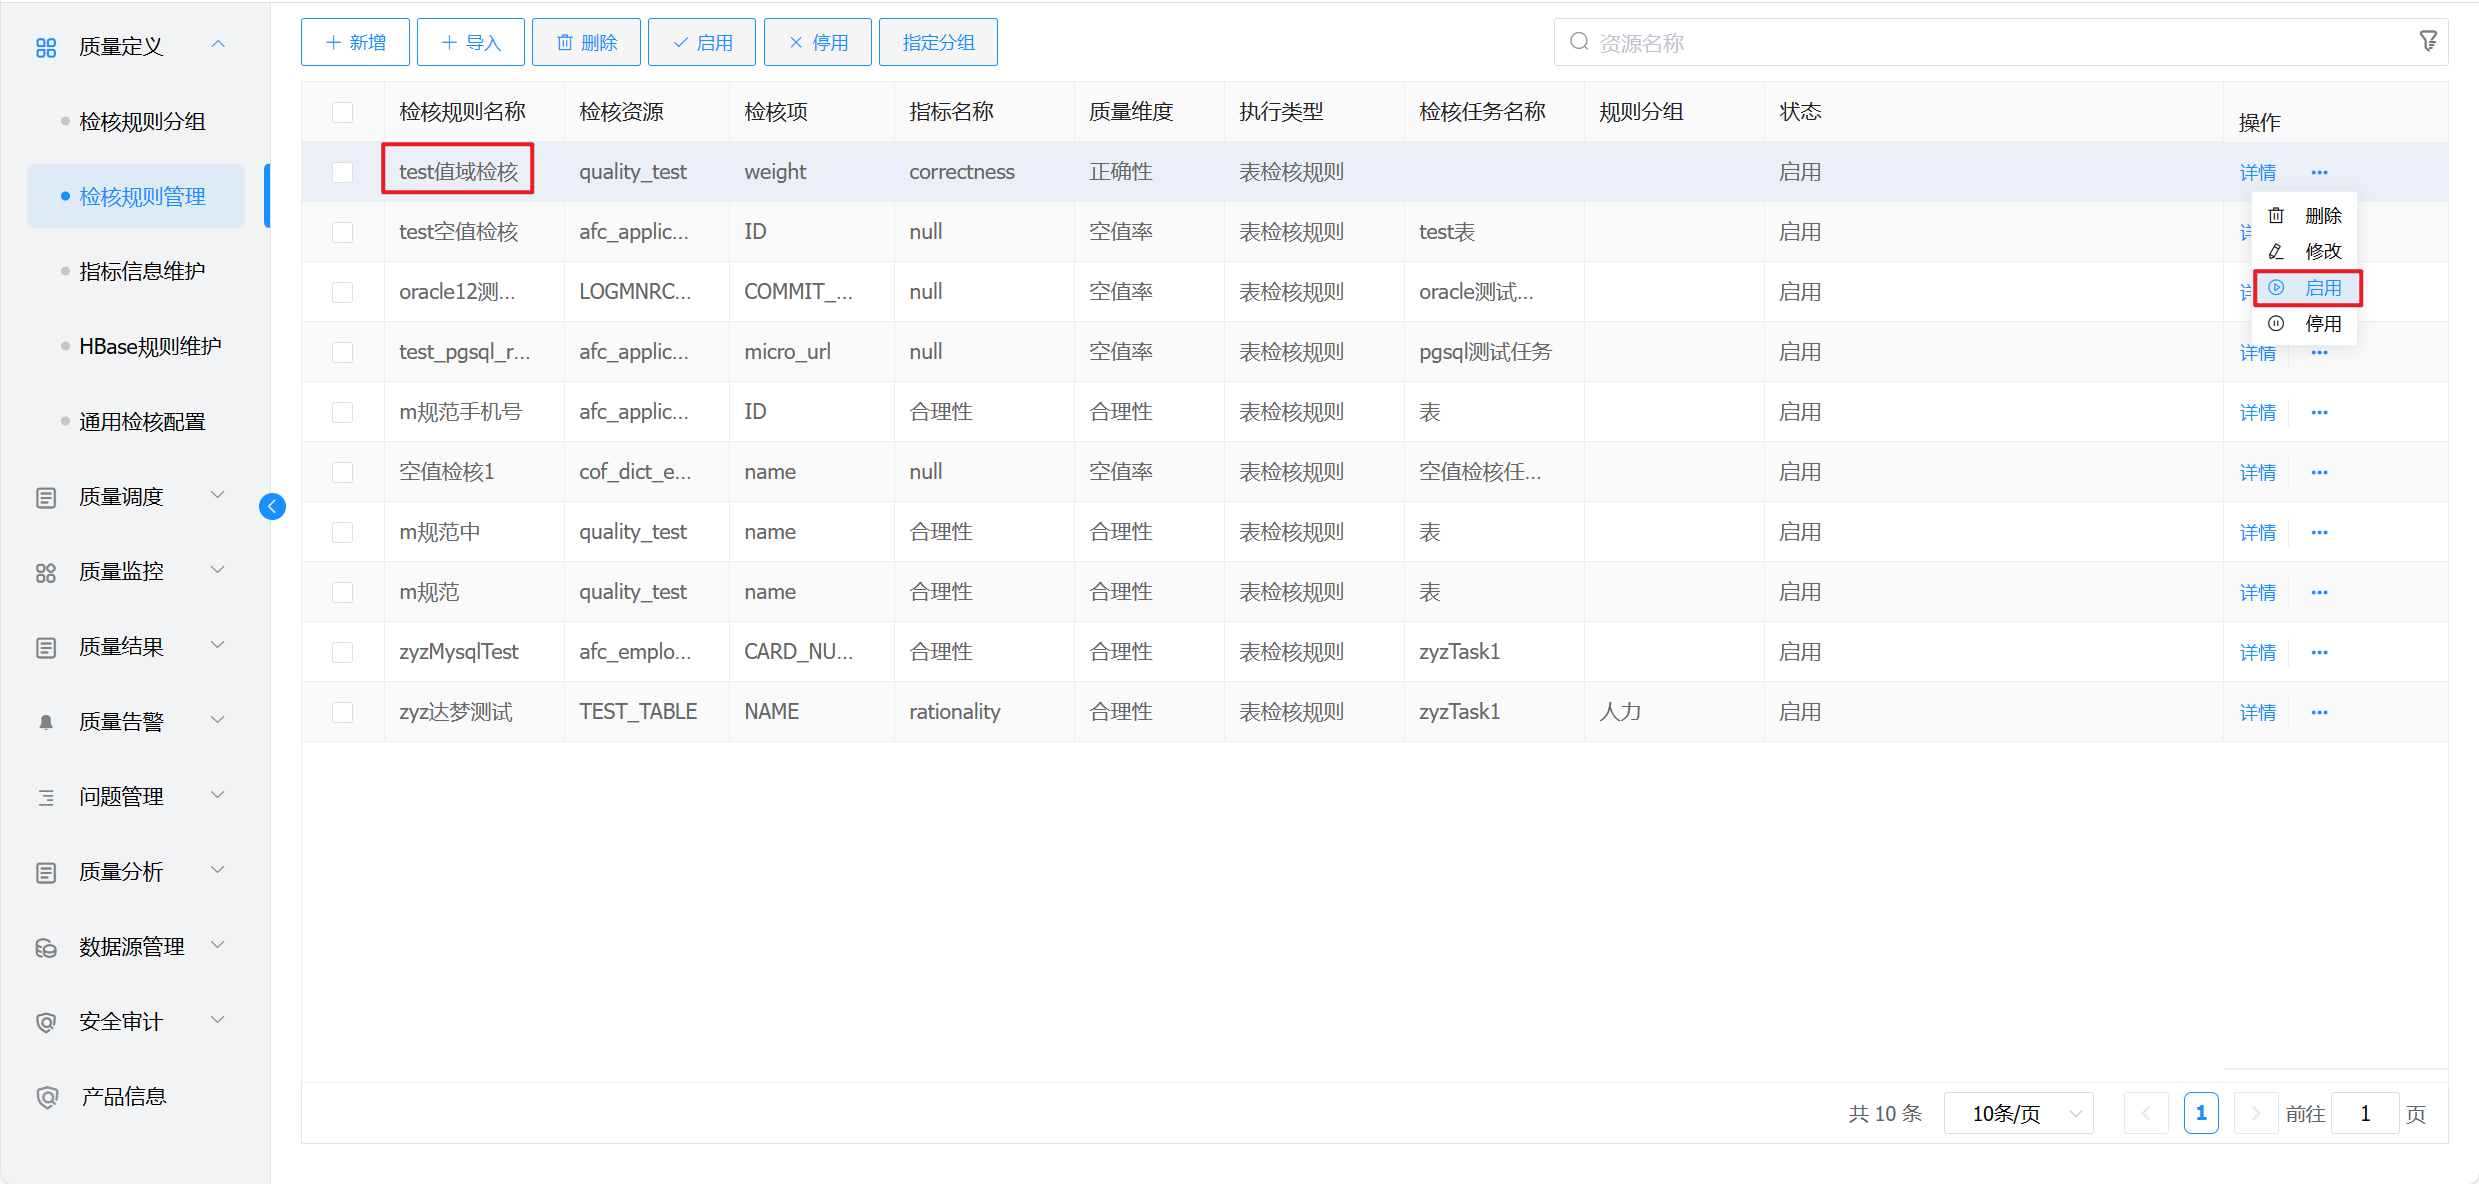Click the 安全审计 shield icon
Screen dimensions: 2479x1184
(x=46, y=1022)
